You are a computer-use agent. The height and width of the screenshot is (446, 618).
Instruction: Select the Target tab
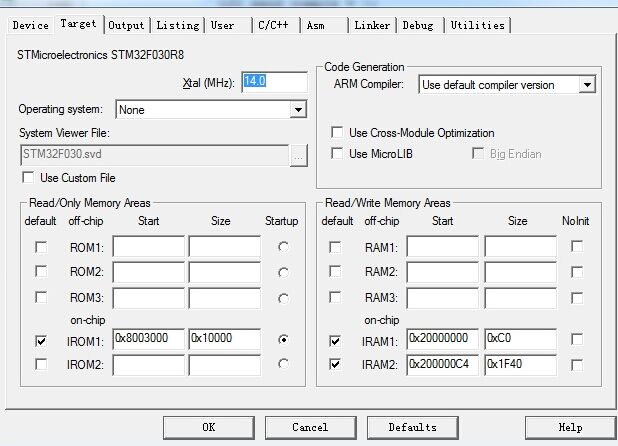pos(78,24)
